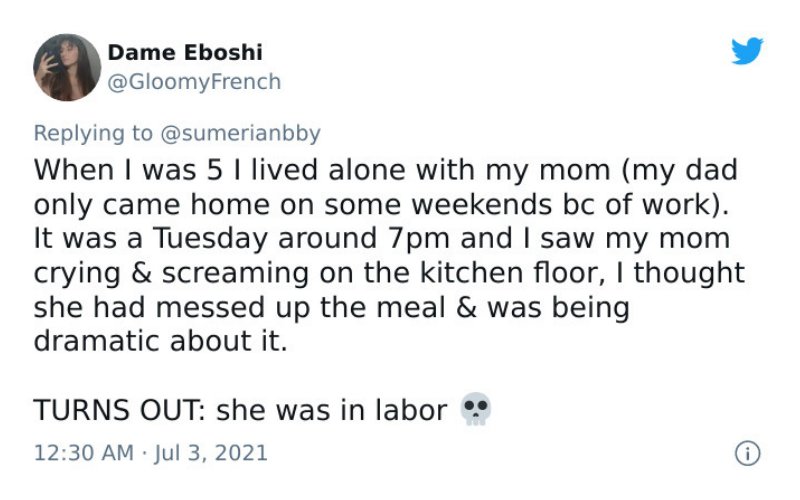The height and width of the screenshot is (500, 800).
Task: Click the word 'Tuesday' in the tweet
Action: [x=210, y=239]
